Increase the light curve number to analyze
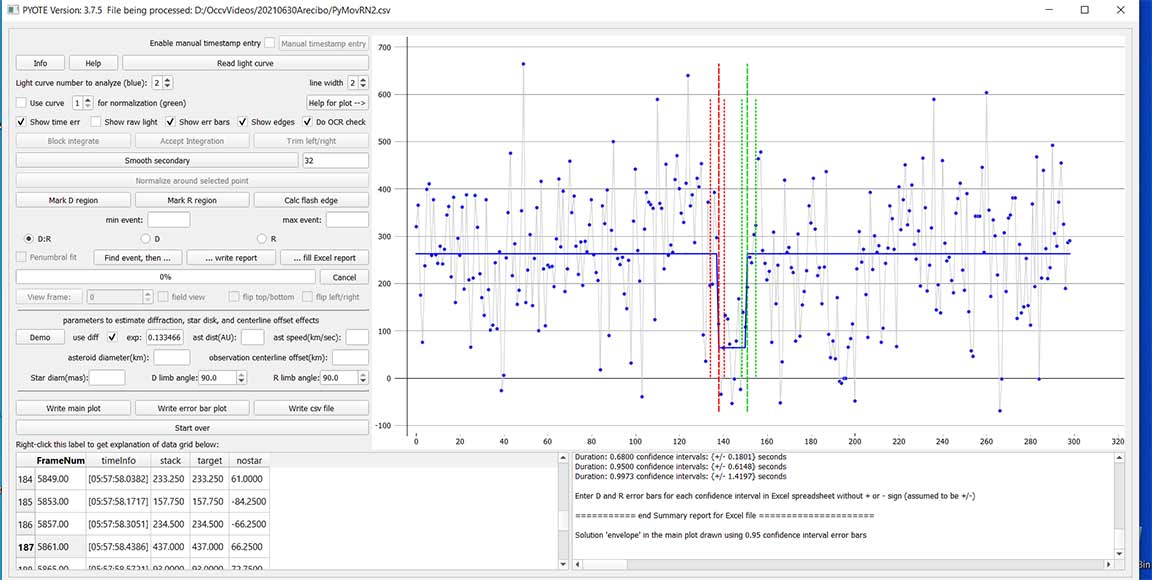The height and width of the screenshot is (580, 1152). pyautogui.click(x=169, y=79)
